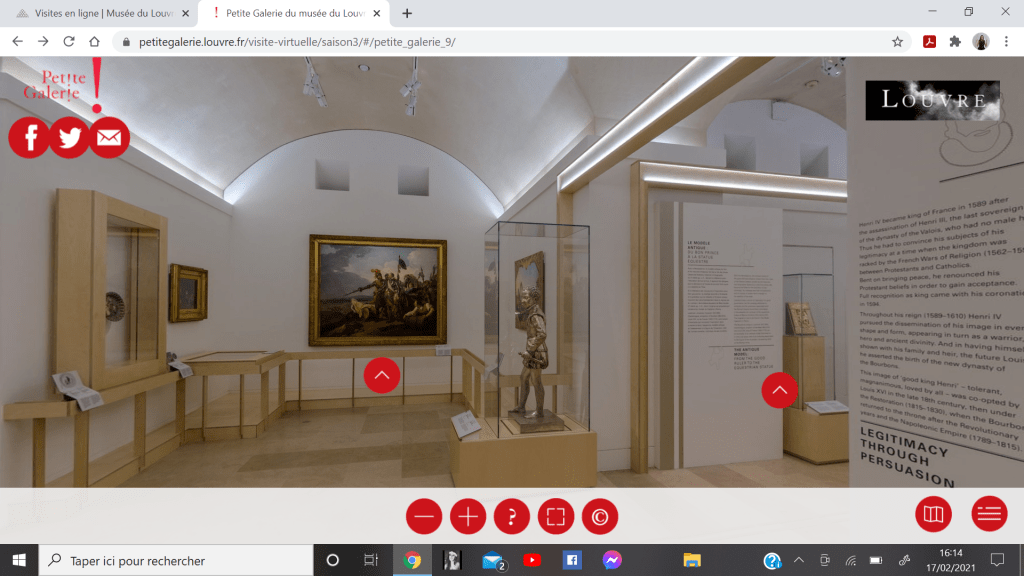1024x576 pixels.
Task: Share the gallery via email icon
Action: tap(109, 138)
